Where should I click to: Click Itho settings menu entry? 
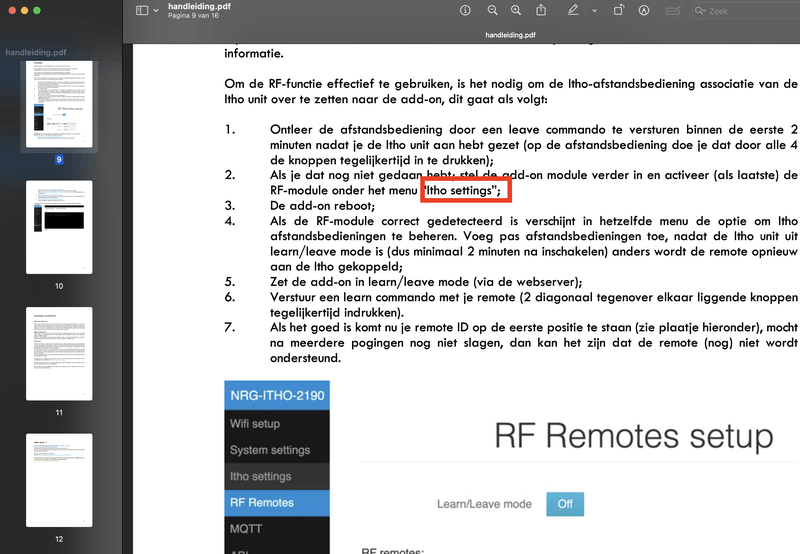(x=277, y=476)
